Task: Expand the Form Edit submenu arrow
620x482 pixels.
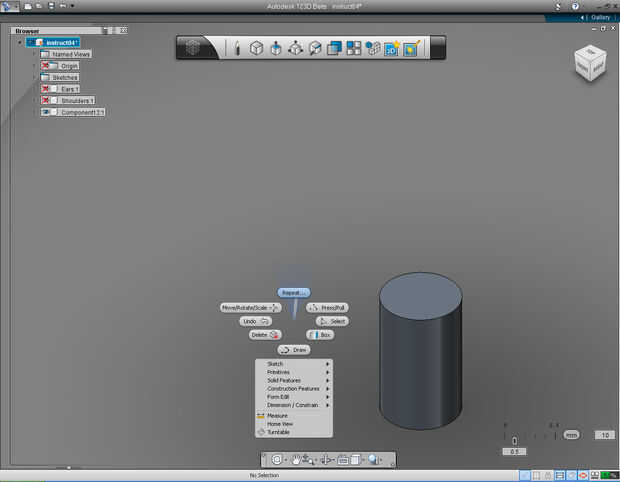Action: pos(327,397)
